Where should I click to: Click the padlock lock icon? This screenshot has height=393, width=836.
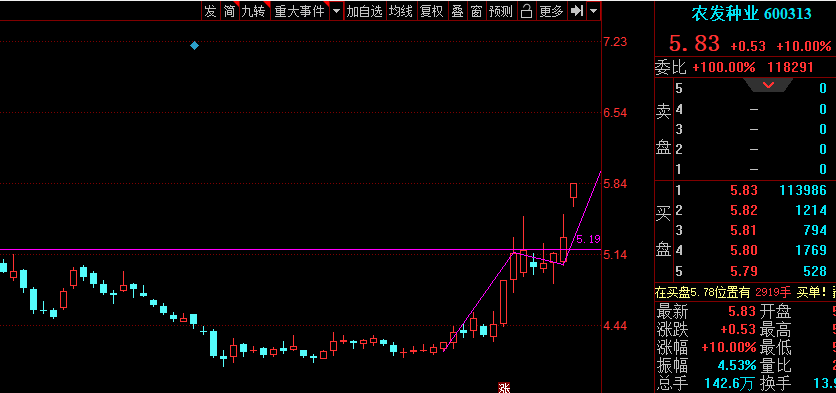coord(526,11)
